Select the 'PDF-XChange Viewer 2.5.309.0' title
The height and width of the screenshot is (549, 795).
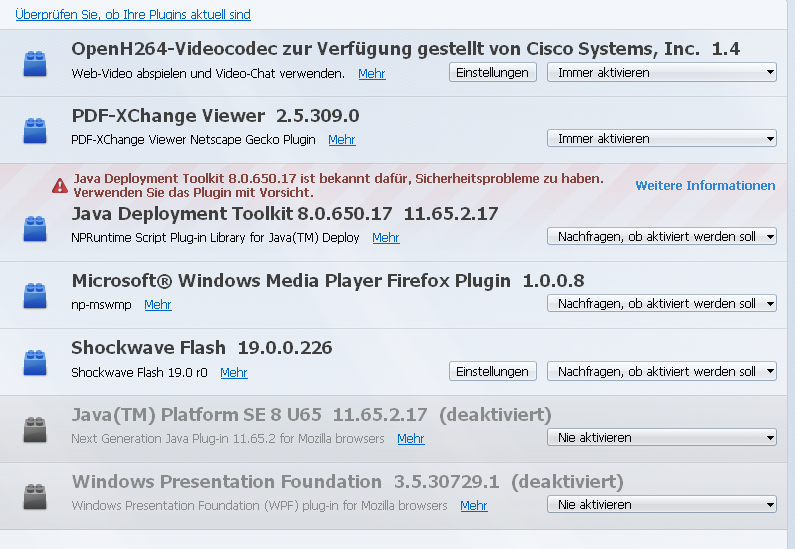215,116
